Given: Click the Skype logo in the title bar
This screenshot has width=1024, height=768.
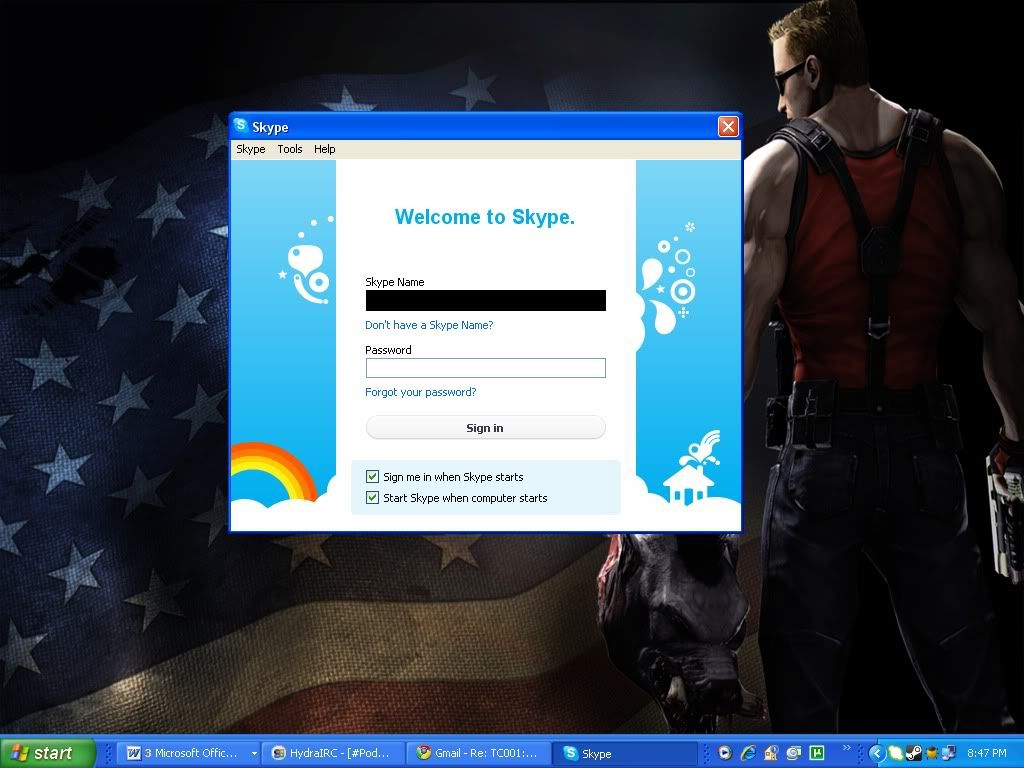Looking at the screenshot, I should pyautogui.click(x=241, y=127).
